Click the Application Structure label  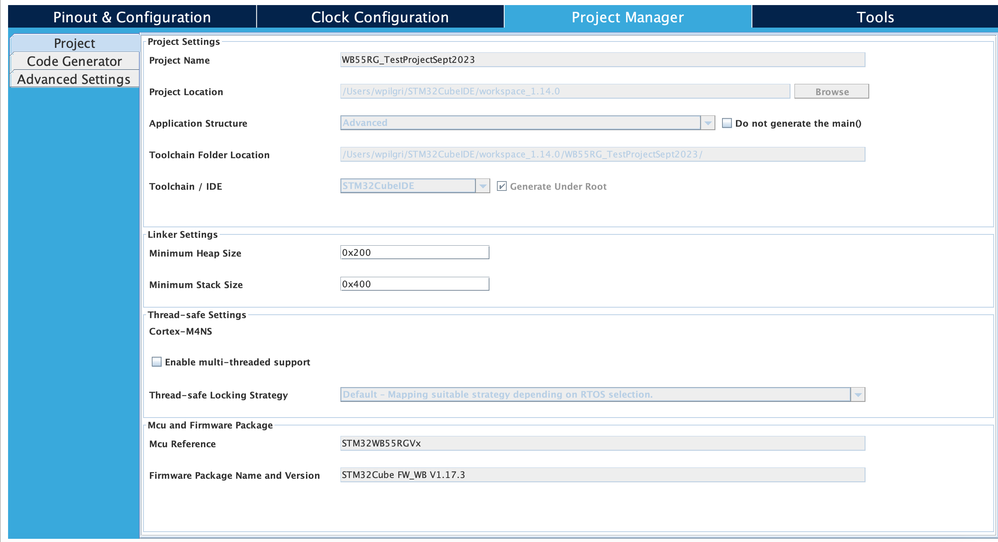pyautogui.click(x=198, y=123)
